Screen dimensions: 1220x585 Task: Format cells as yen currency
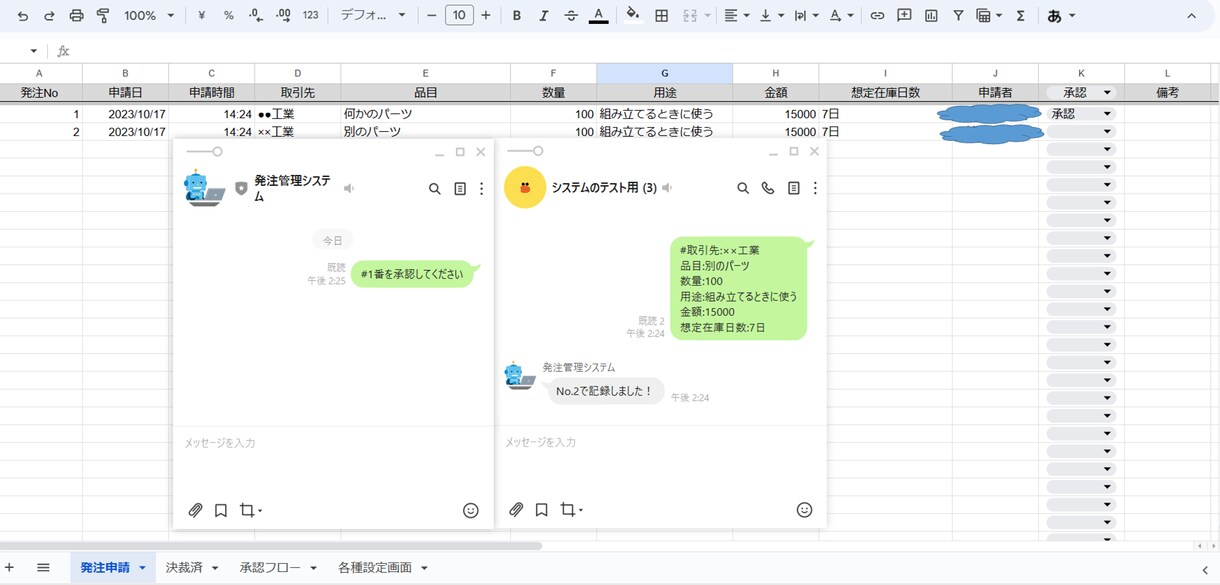pos(202,16)
